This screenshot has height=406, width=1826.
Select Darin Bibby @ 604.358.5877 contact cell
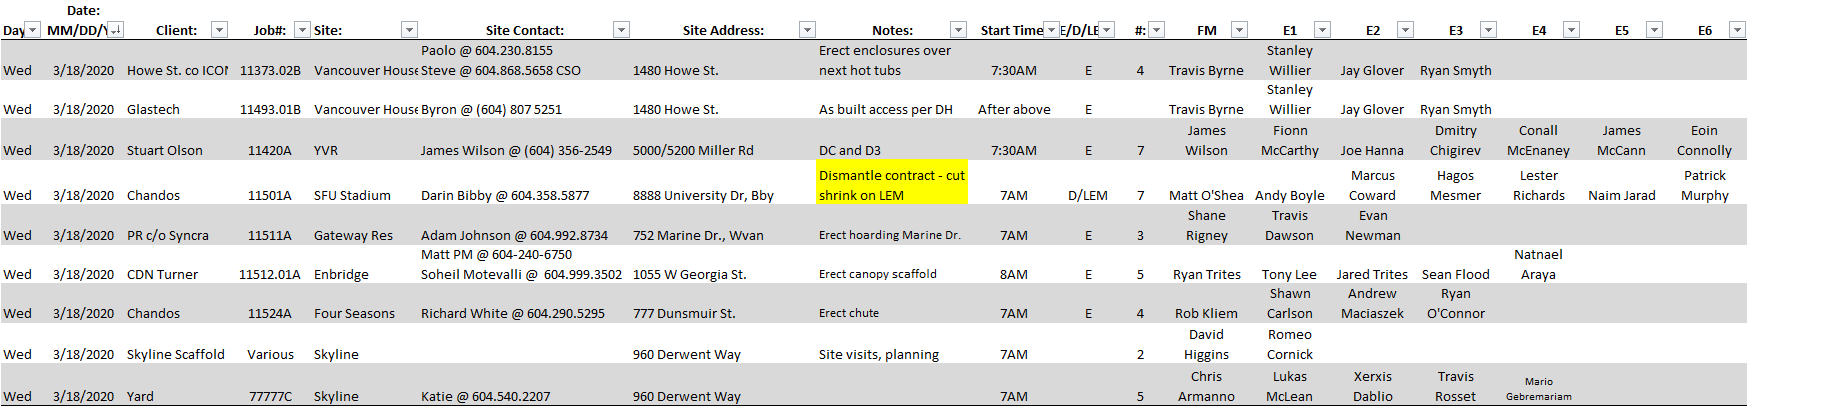coord(505,196)
